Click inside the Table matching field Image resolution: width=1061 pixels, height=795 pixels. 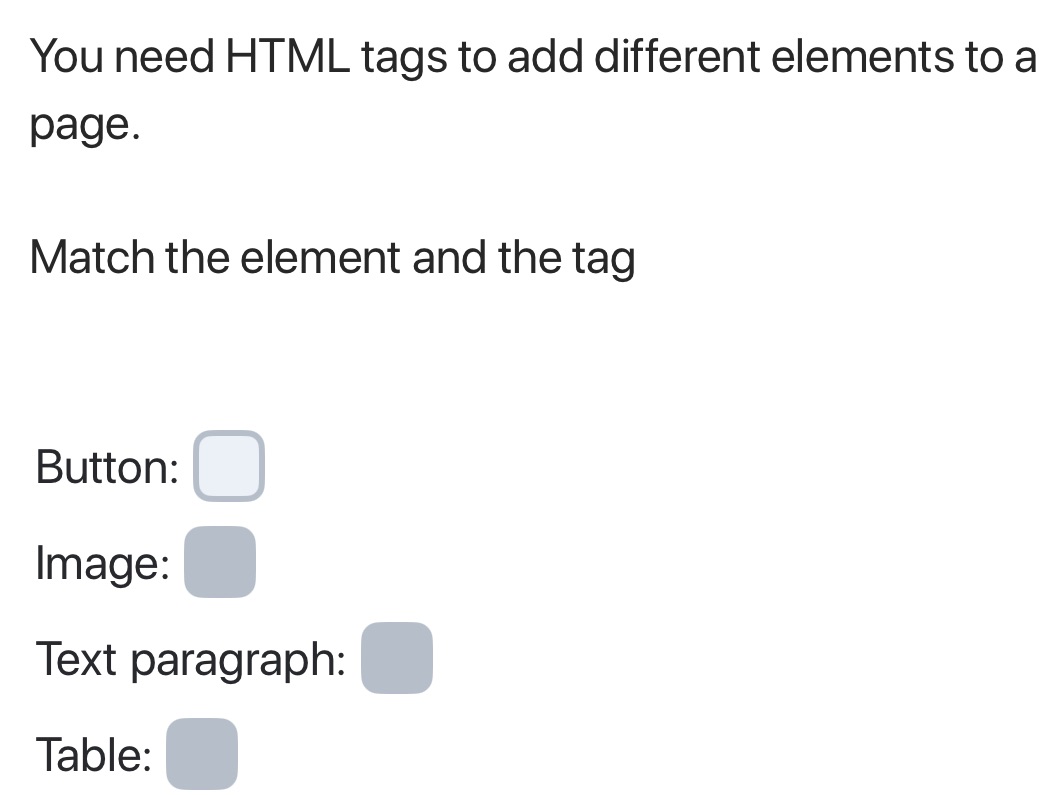click(x=203, y=754)
